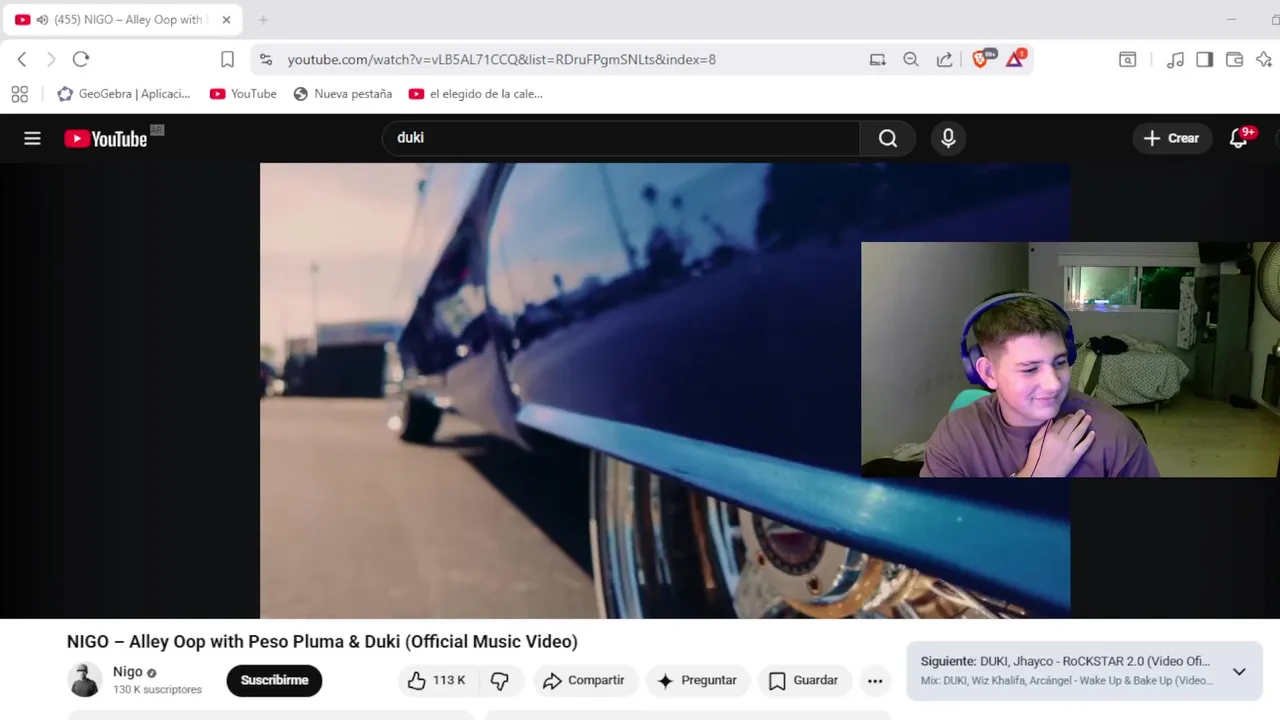The width and height of the screenshot is (1280, 720).
Task: Click the 130 K suscriptores text
Action: point(157,690)
